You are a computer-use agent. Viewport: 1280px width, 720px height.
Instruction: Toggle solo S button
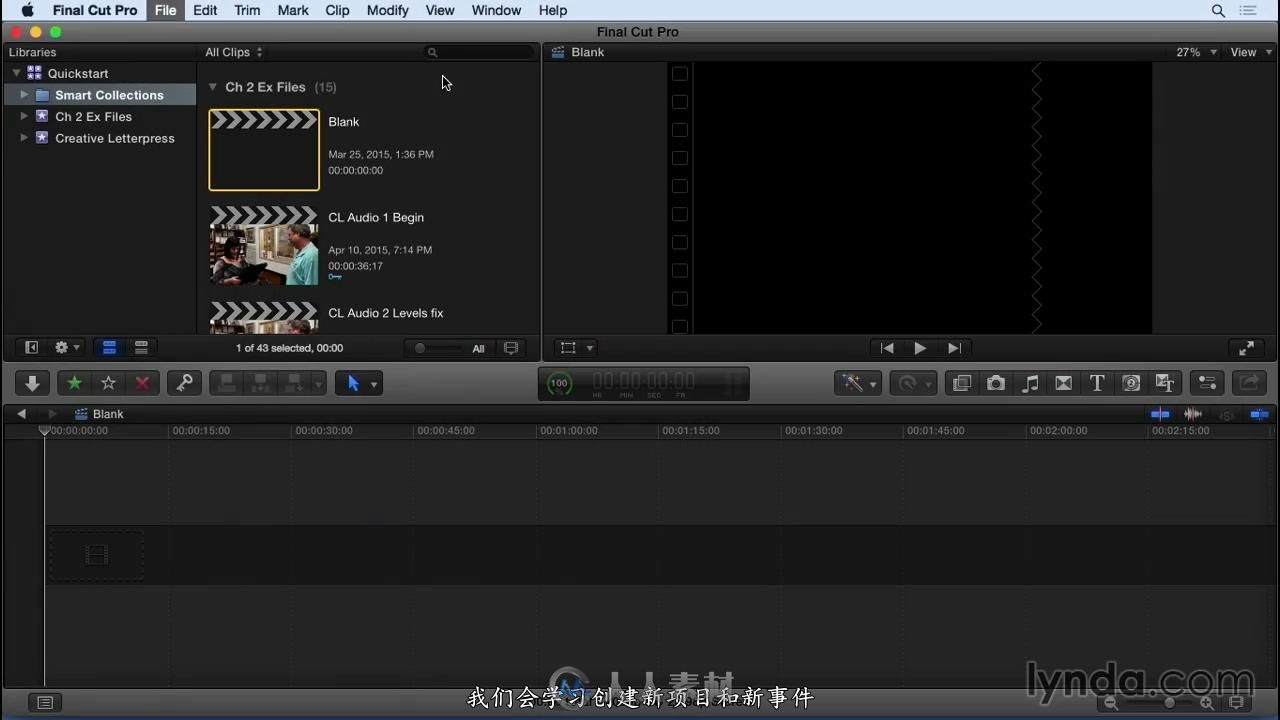click(x=1227, y=414)
